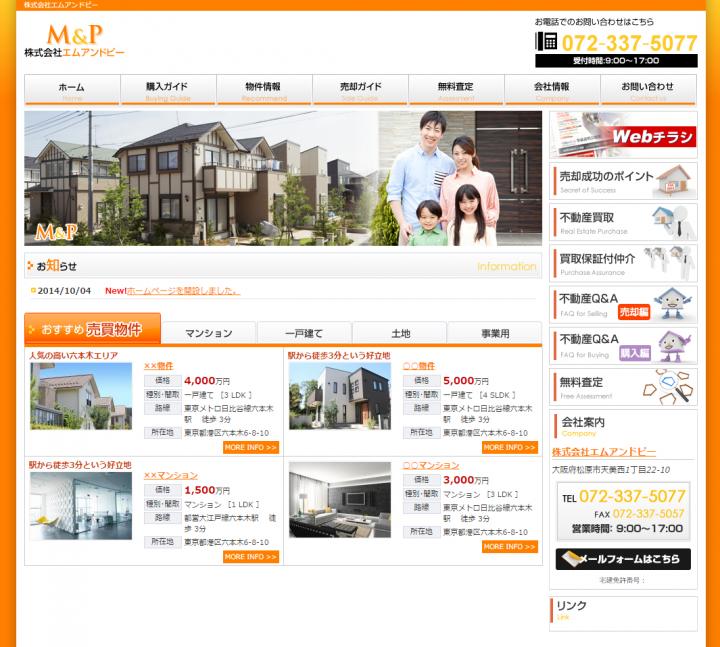Switch to the マンション tab
The height and width of the screenshot is (647, 720).
(209, 333)
